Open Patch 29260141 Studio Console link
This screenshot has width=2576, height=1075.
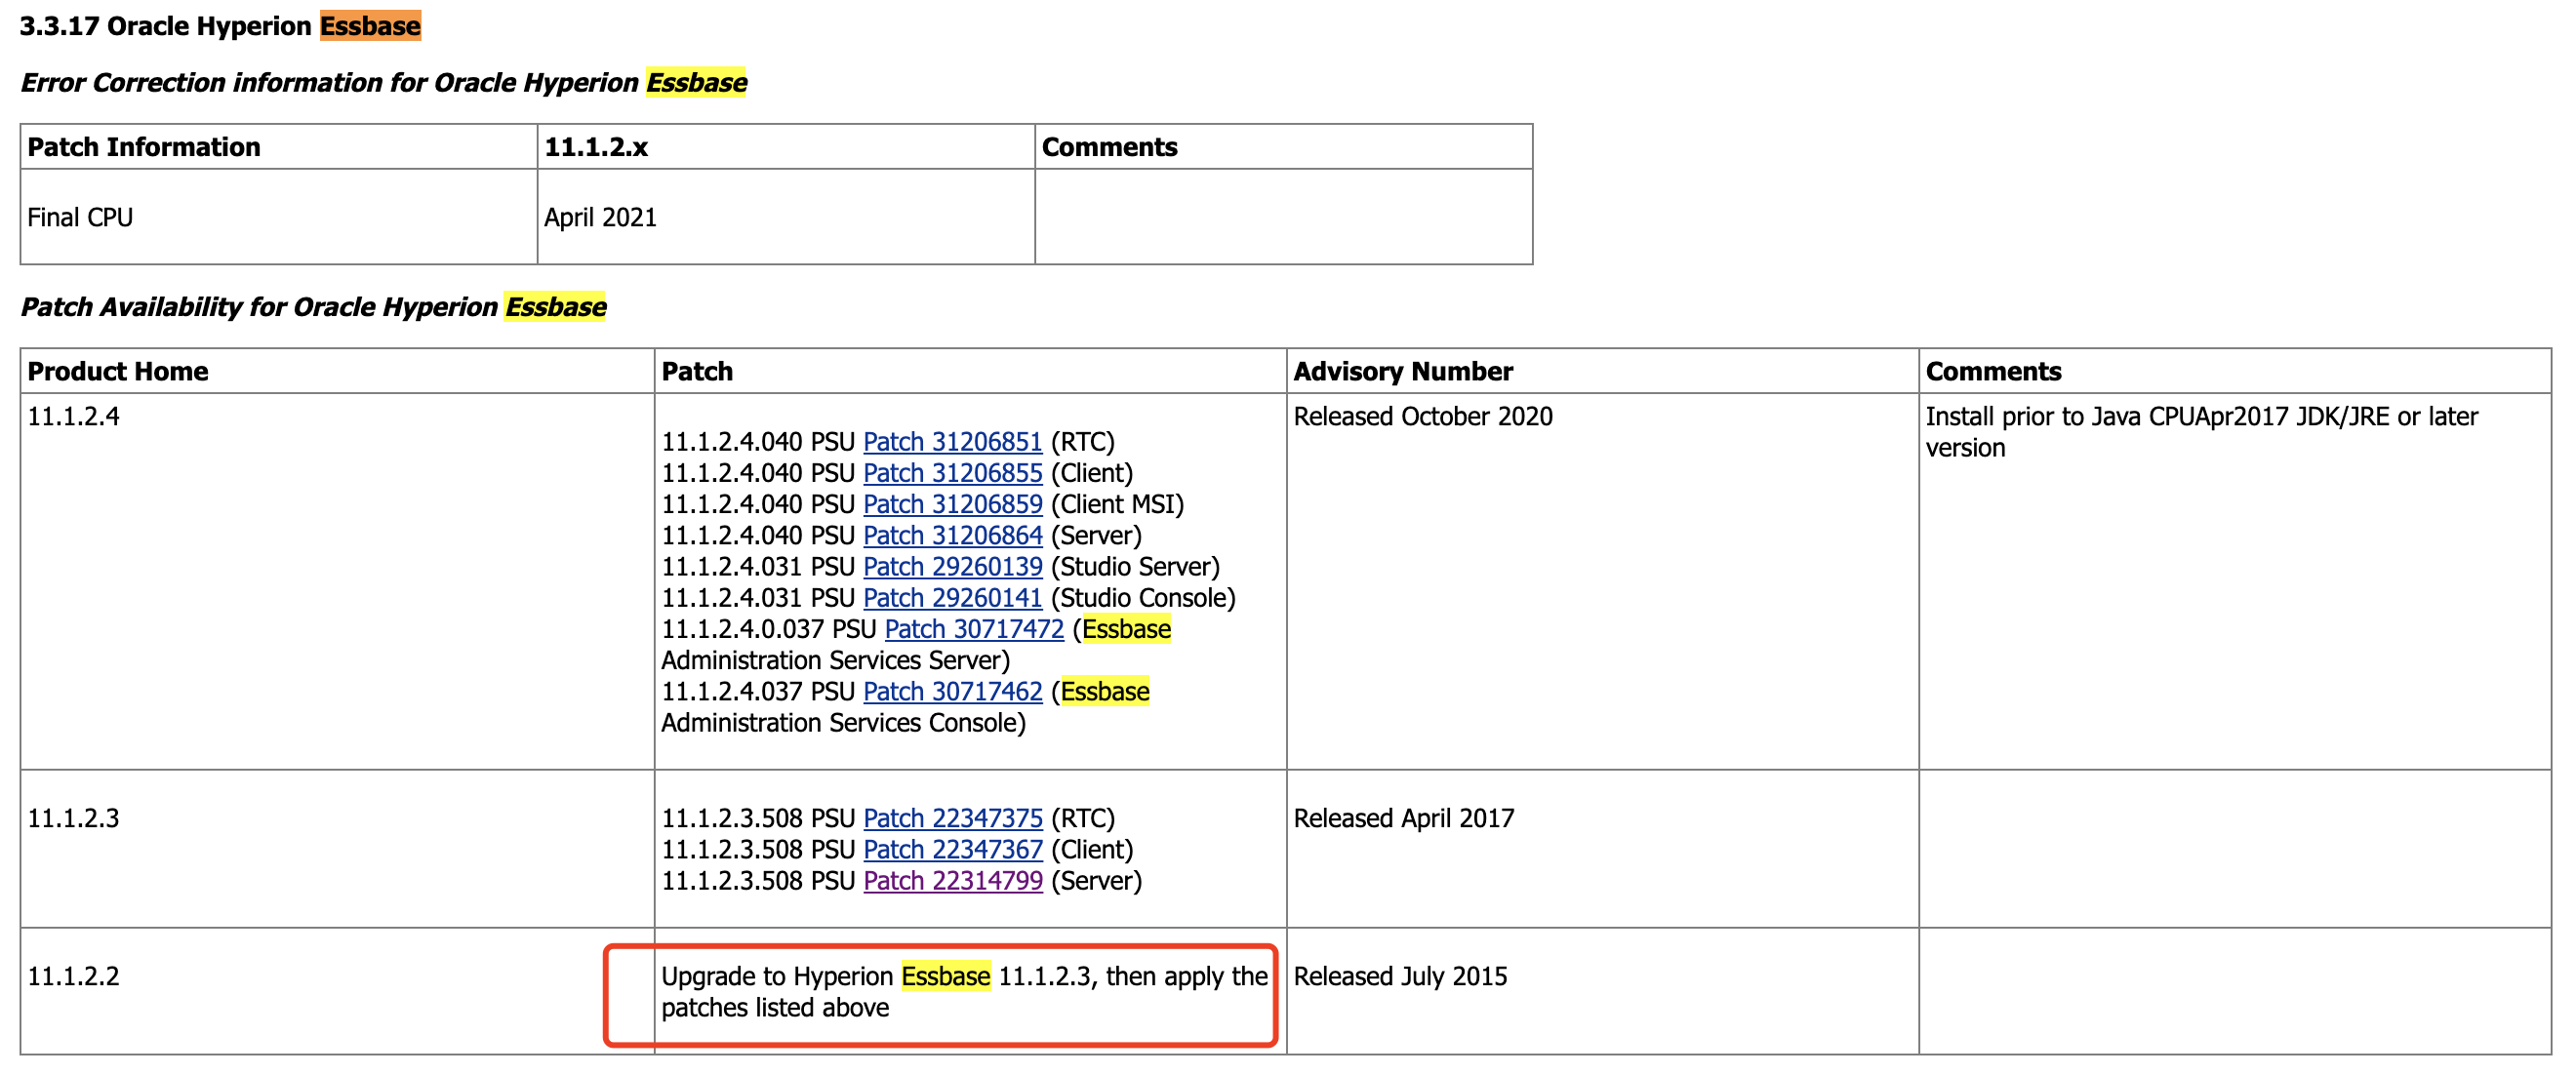(x=952, y=598)
